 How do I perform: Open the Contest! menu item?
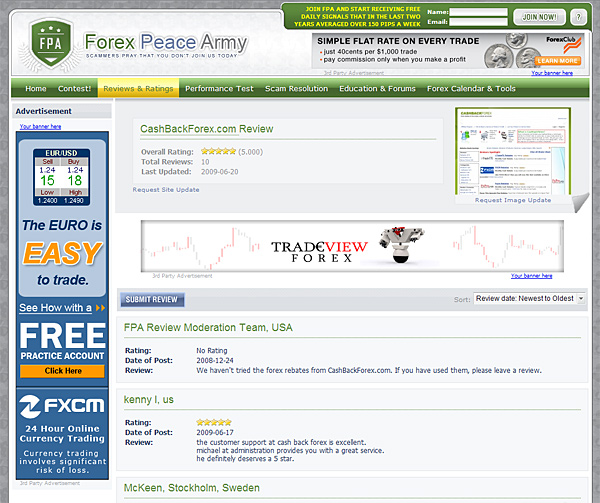[x=74, y=89]
